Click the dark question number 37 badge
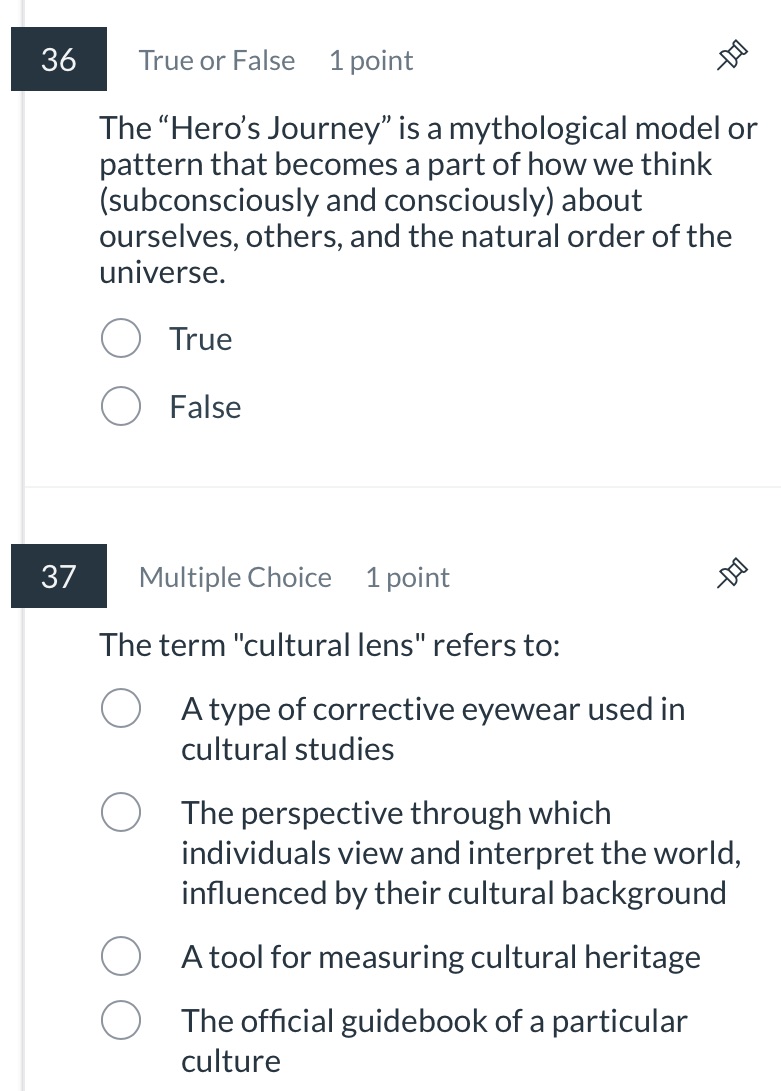This screenshot has height=1091, width=781. click(x=58, y=575)
